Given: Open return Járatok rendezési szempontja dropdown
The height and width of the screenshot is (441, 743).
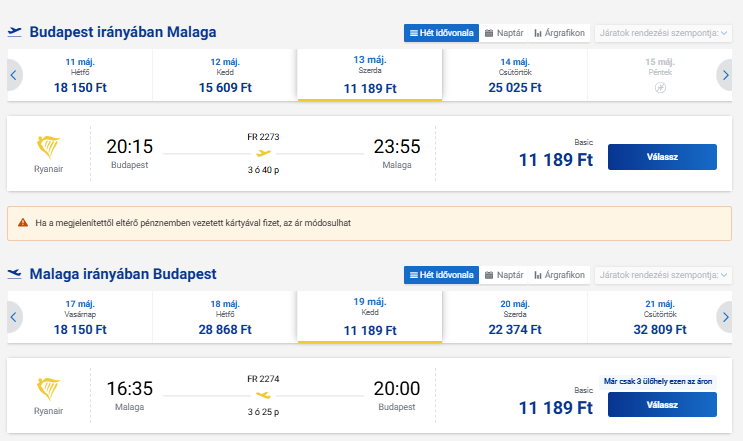Looking at the screenshot, I should (664, 275).
